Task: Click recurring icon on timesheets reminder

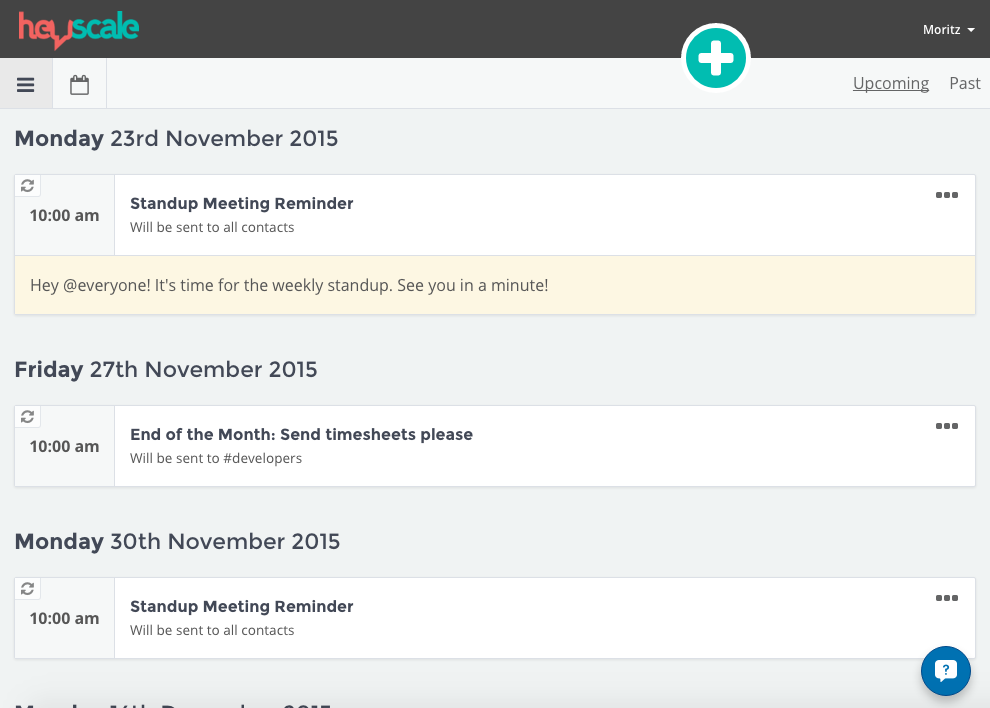Action: click(28, 417)
